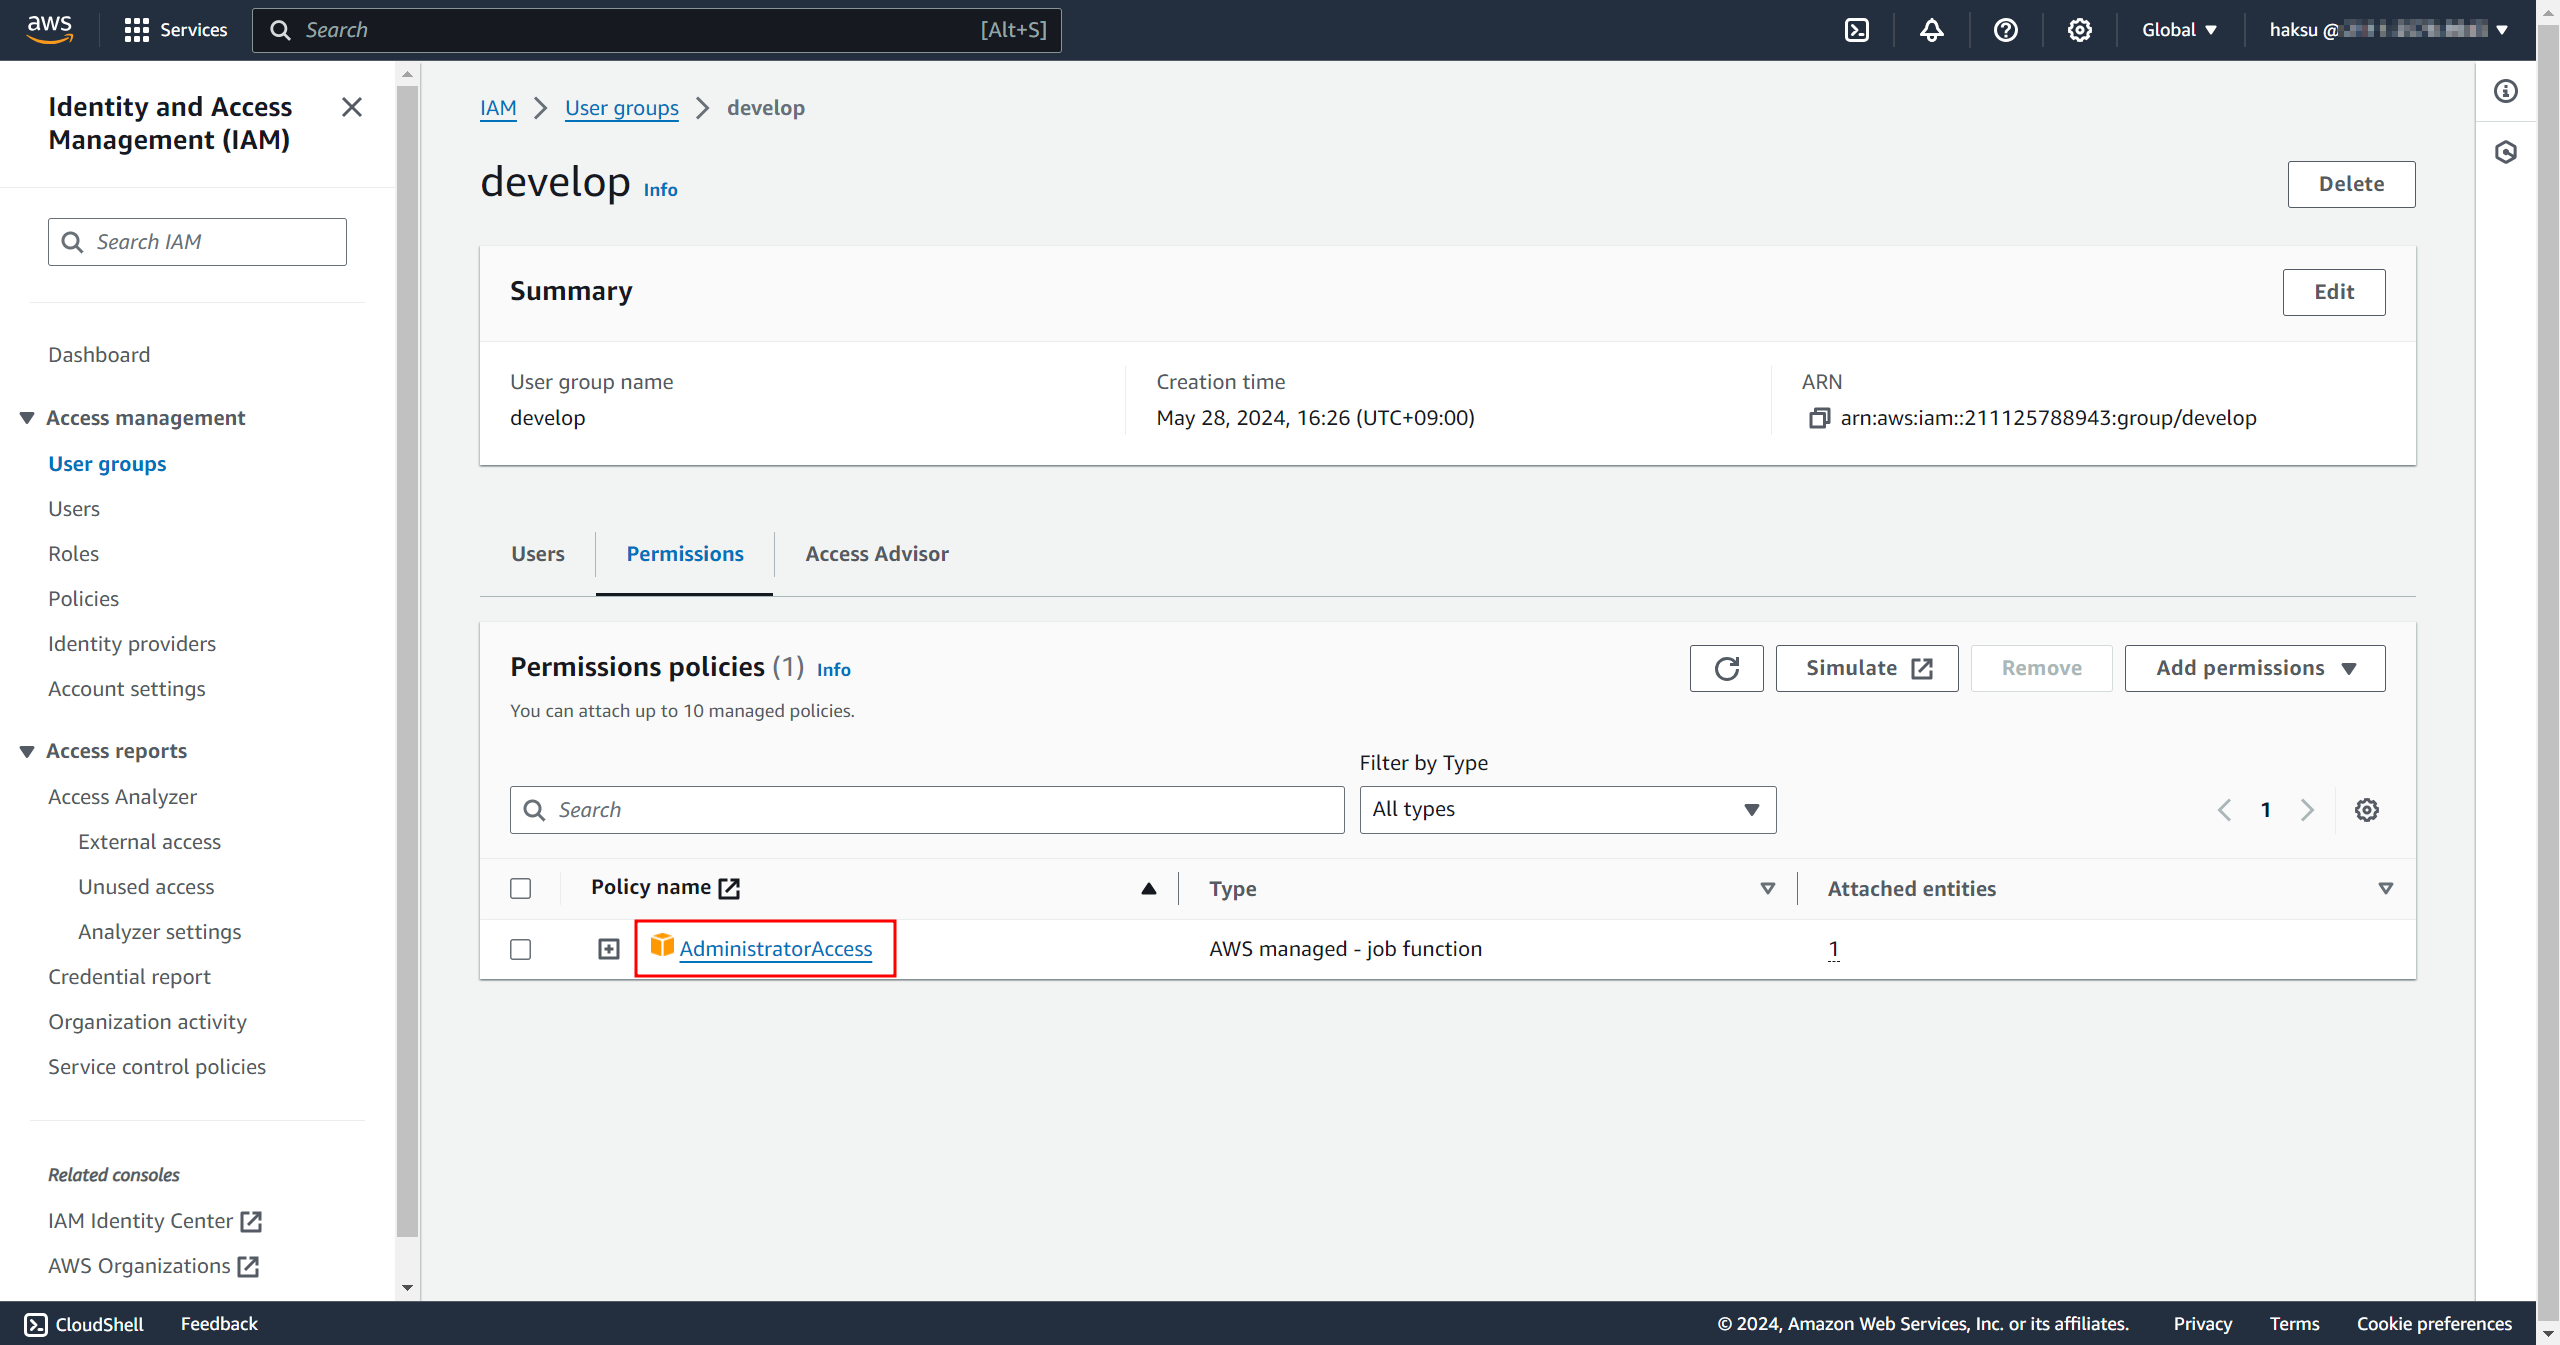The height and width of the screenshot is (1345, 2560).
Task: Switch to the Access Advisor tab
Action: tap(876, 554)
